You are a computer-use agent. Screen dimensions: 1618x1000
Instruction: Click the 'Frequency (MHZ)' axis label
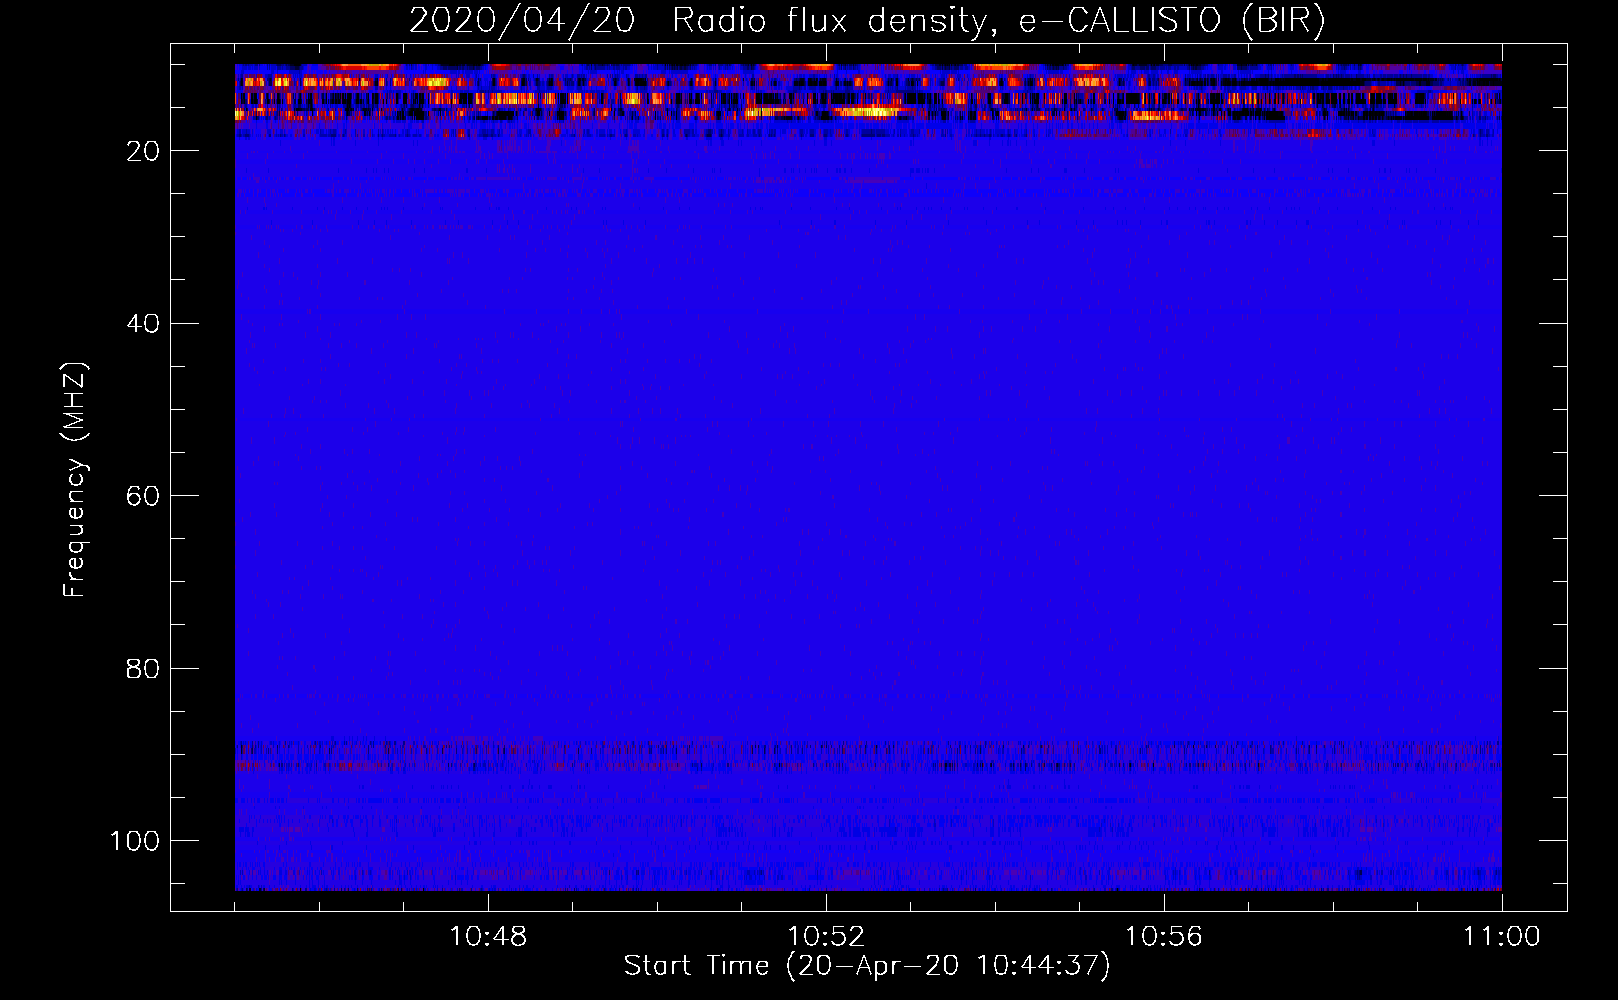75,480
